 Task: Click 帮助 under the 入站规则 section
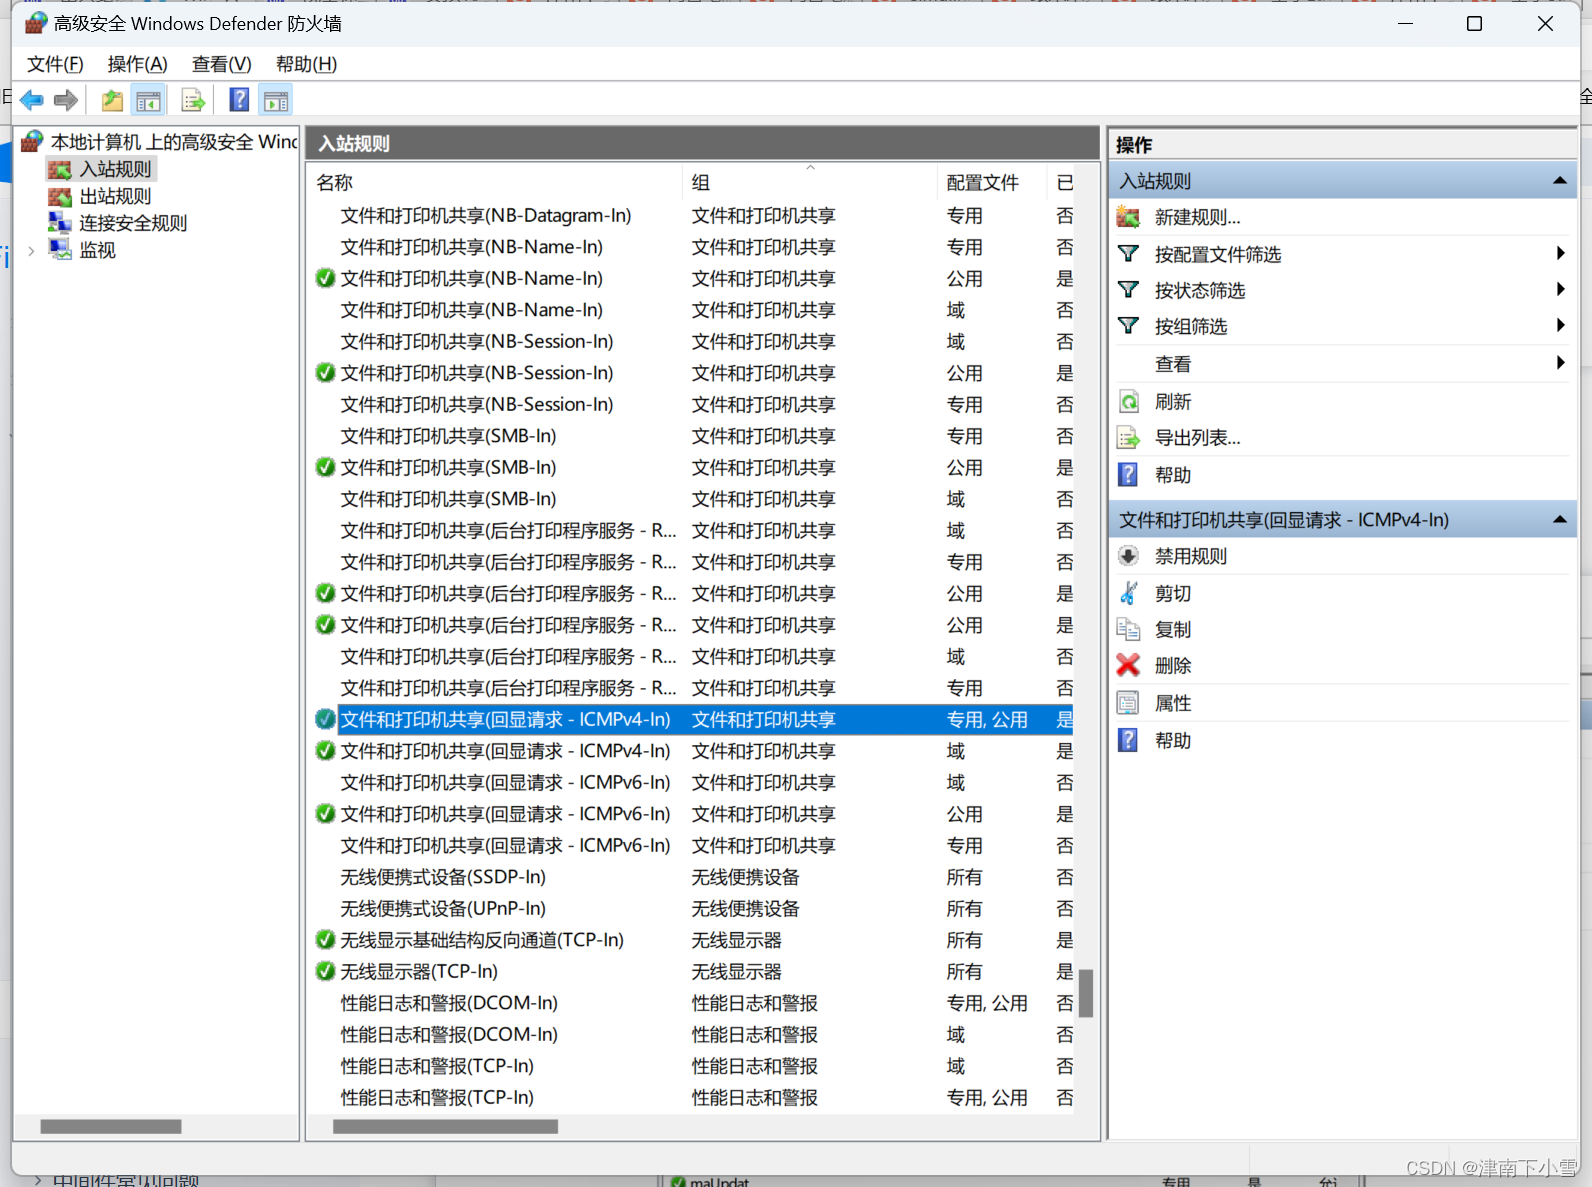coord(1172,475)
